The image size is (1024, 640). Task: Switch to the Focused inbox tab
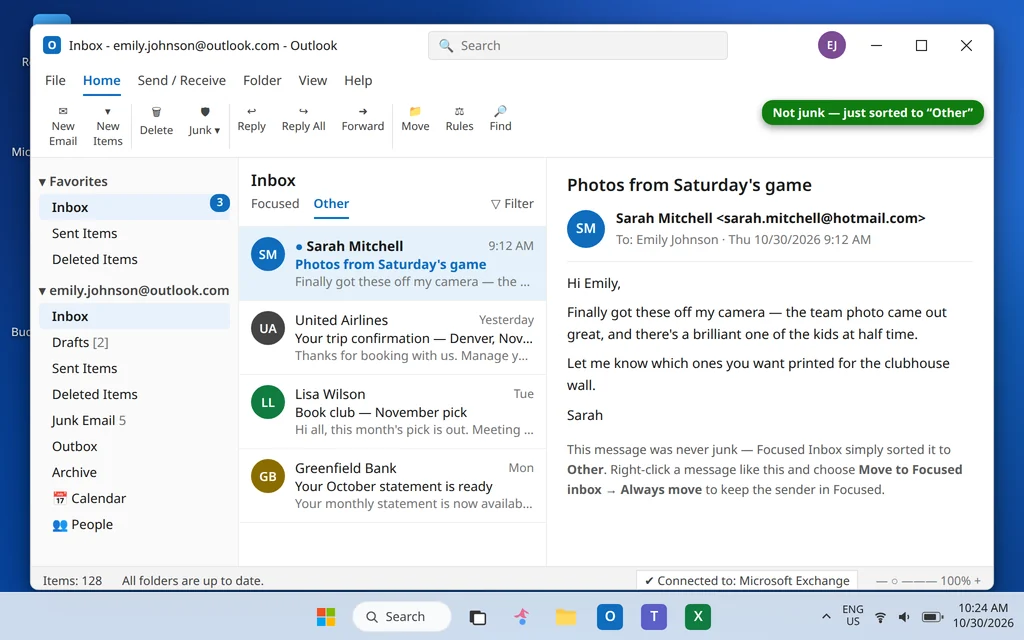click(x=275, y=204)
